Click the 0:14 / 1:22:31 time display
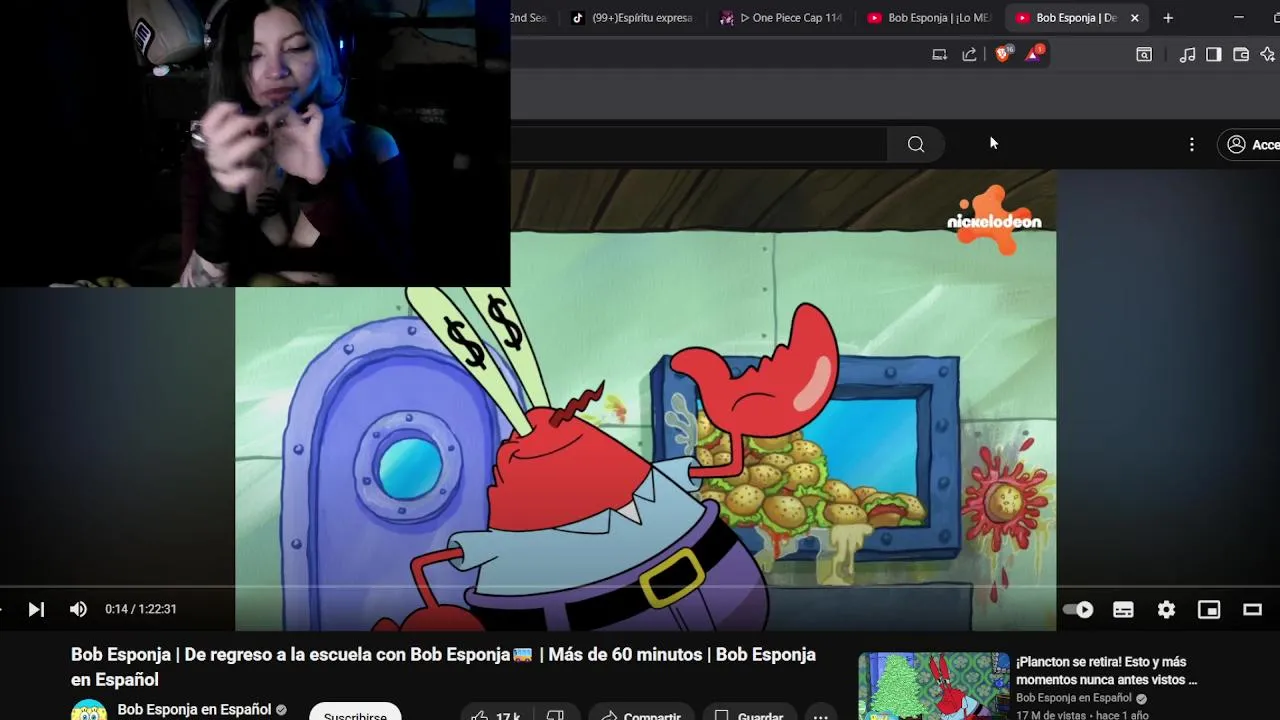This screenshot has height=720, width=1280. (x=141, y=609)
